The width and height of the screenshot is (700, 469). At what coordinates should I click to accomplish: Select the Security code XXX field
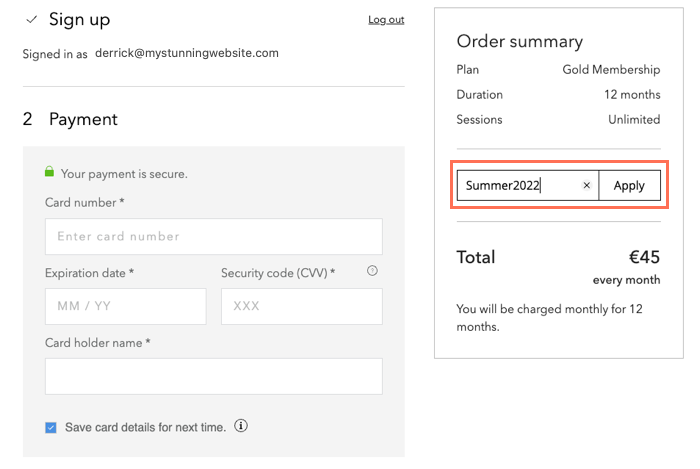click(301, 306)
